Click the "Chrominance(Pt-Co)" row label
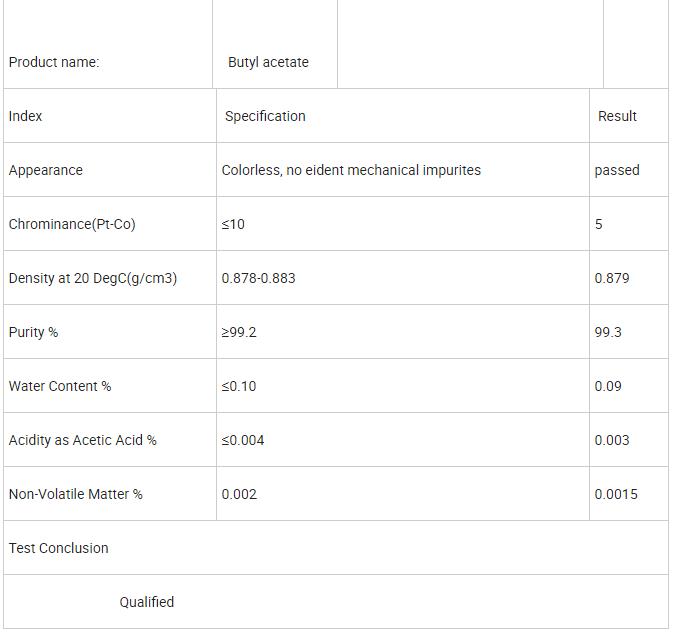This screenshot has height=634, width=673. [72, 224]
